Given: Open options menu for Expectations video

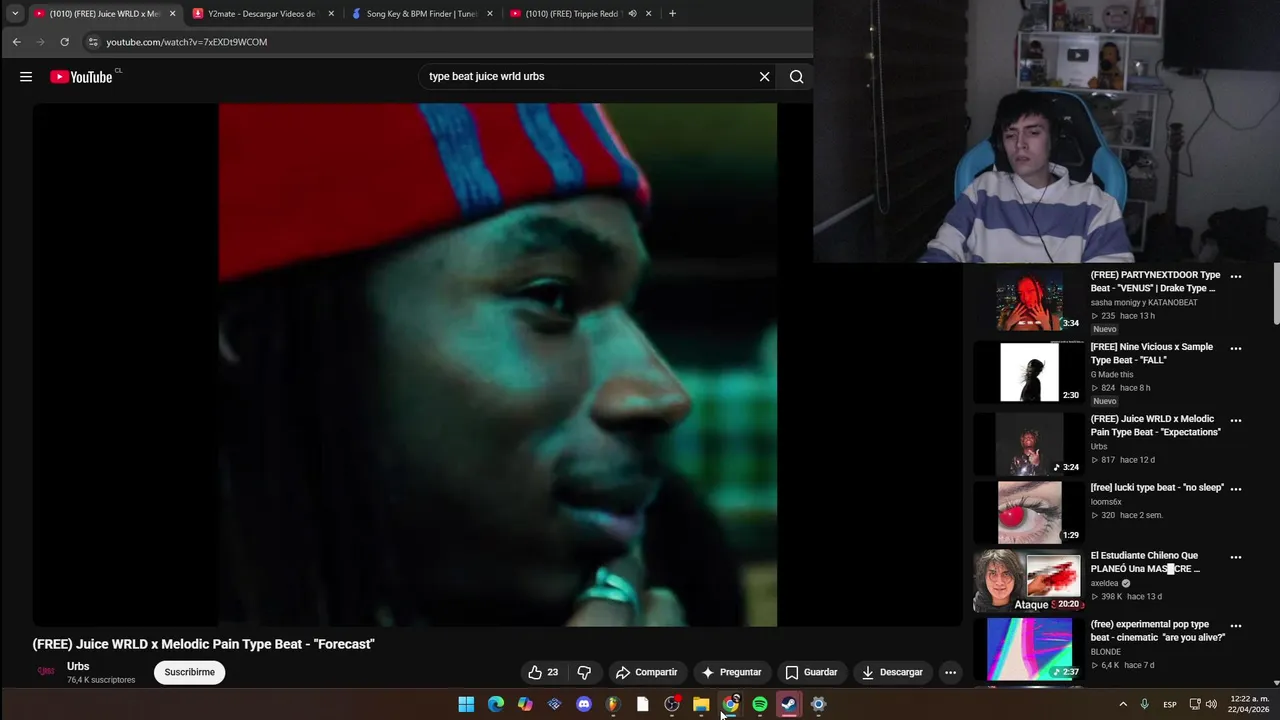Looking at the screenshot, I should pyautogui.click(x=1236, y=420).
